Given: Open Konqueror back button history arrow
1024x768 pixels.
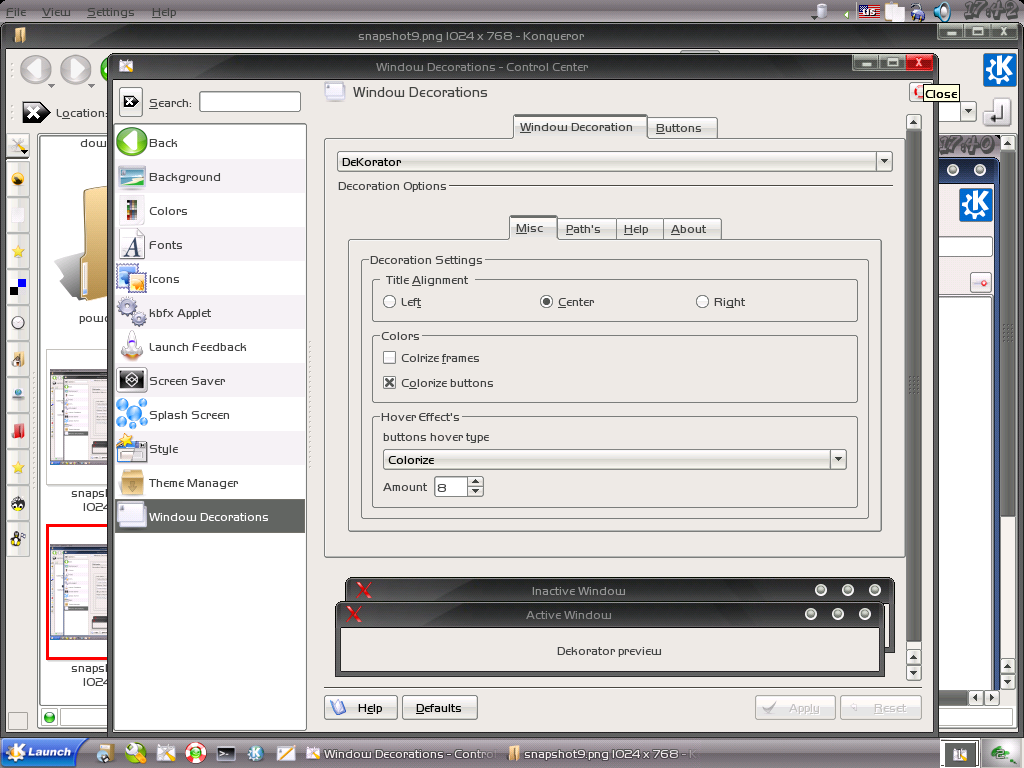Looking at the screenshot, I should click(51, 85).
